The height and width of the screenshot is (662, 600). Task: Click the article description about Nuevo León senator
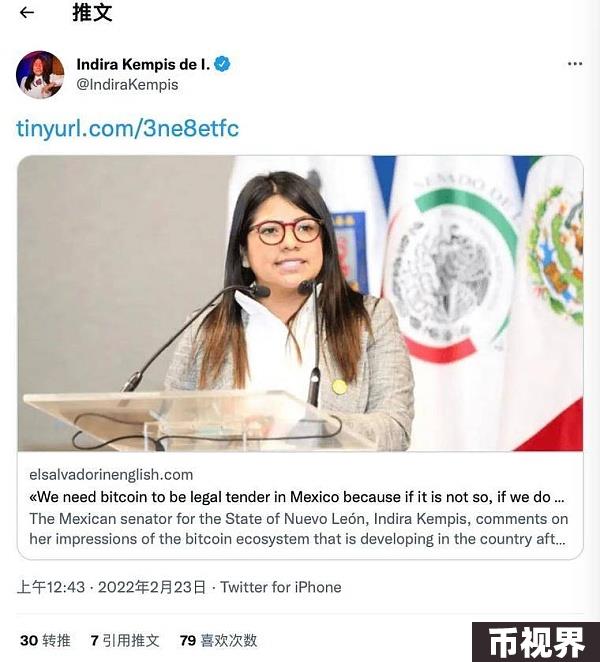click(298, 529)
